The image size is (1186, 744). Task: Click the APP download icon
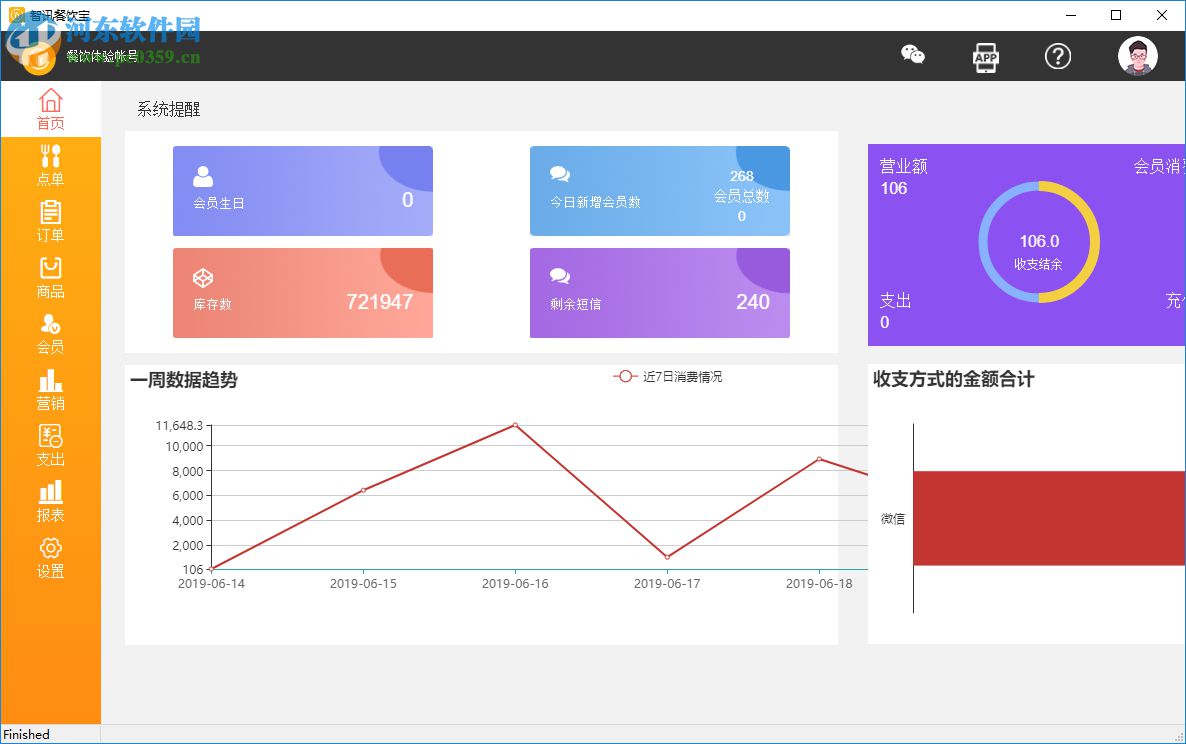(986, 57)
